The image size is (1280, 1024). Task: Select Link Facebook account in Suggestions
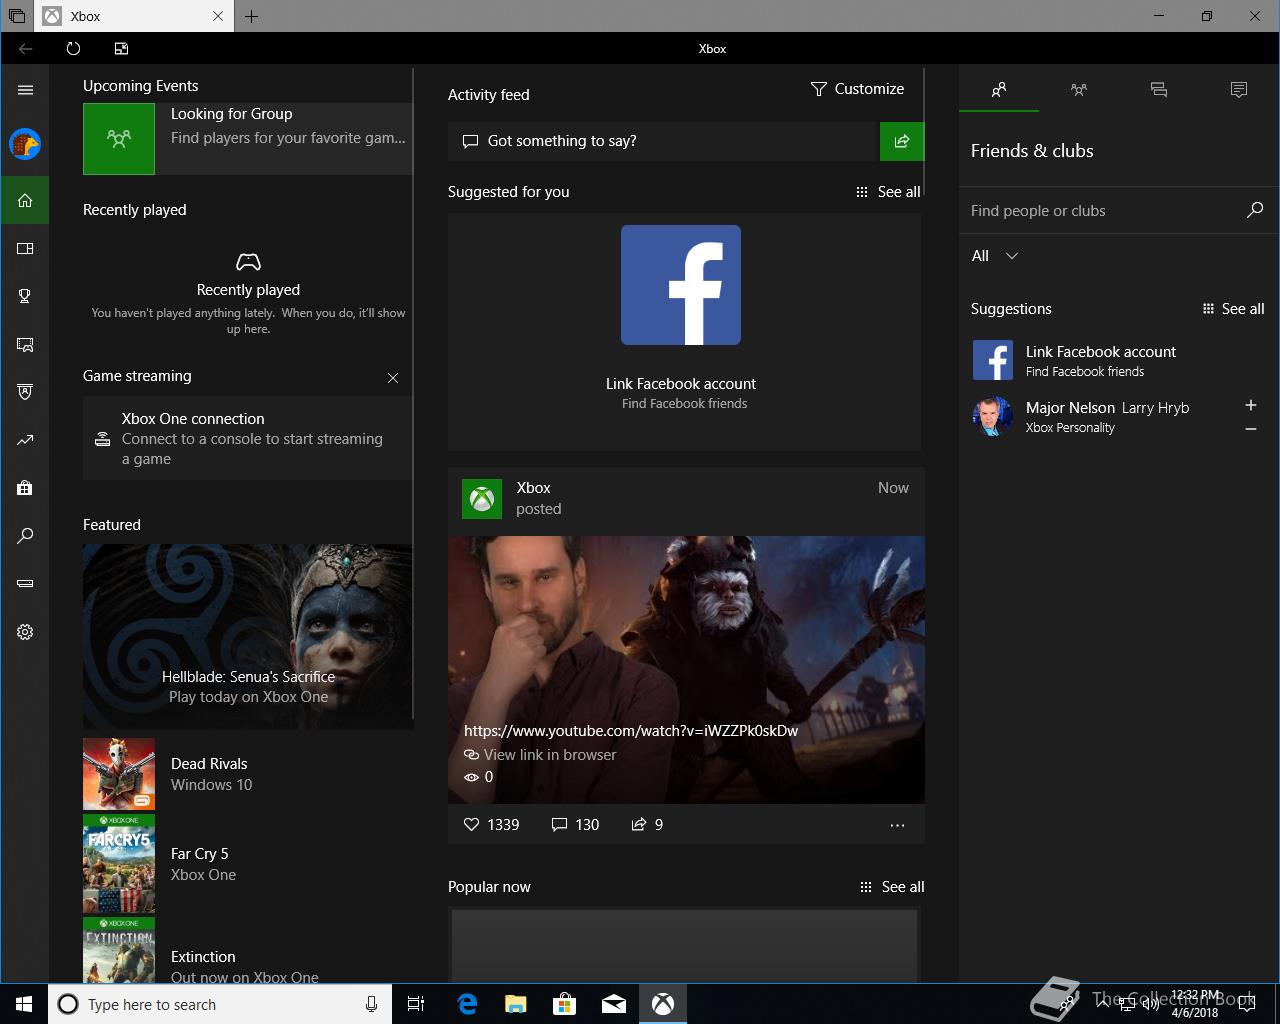tap(1118, 360)
